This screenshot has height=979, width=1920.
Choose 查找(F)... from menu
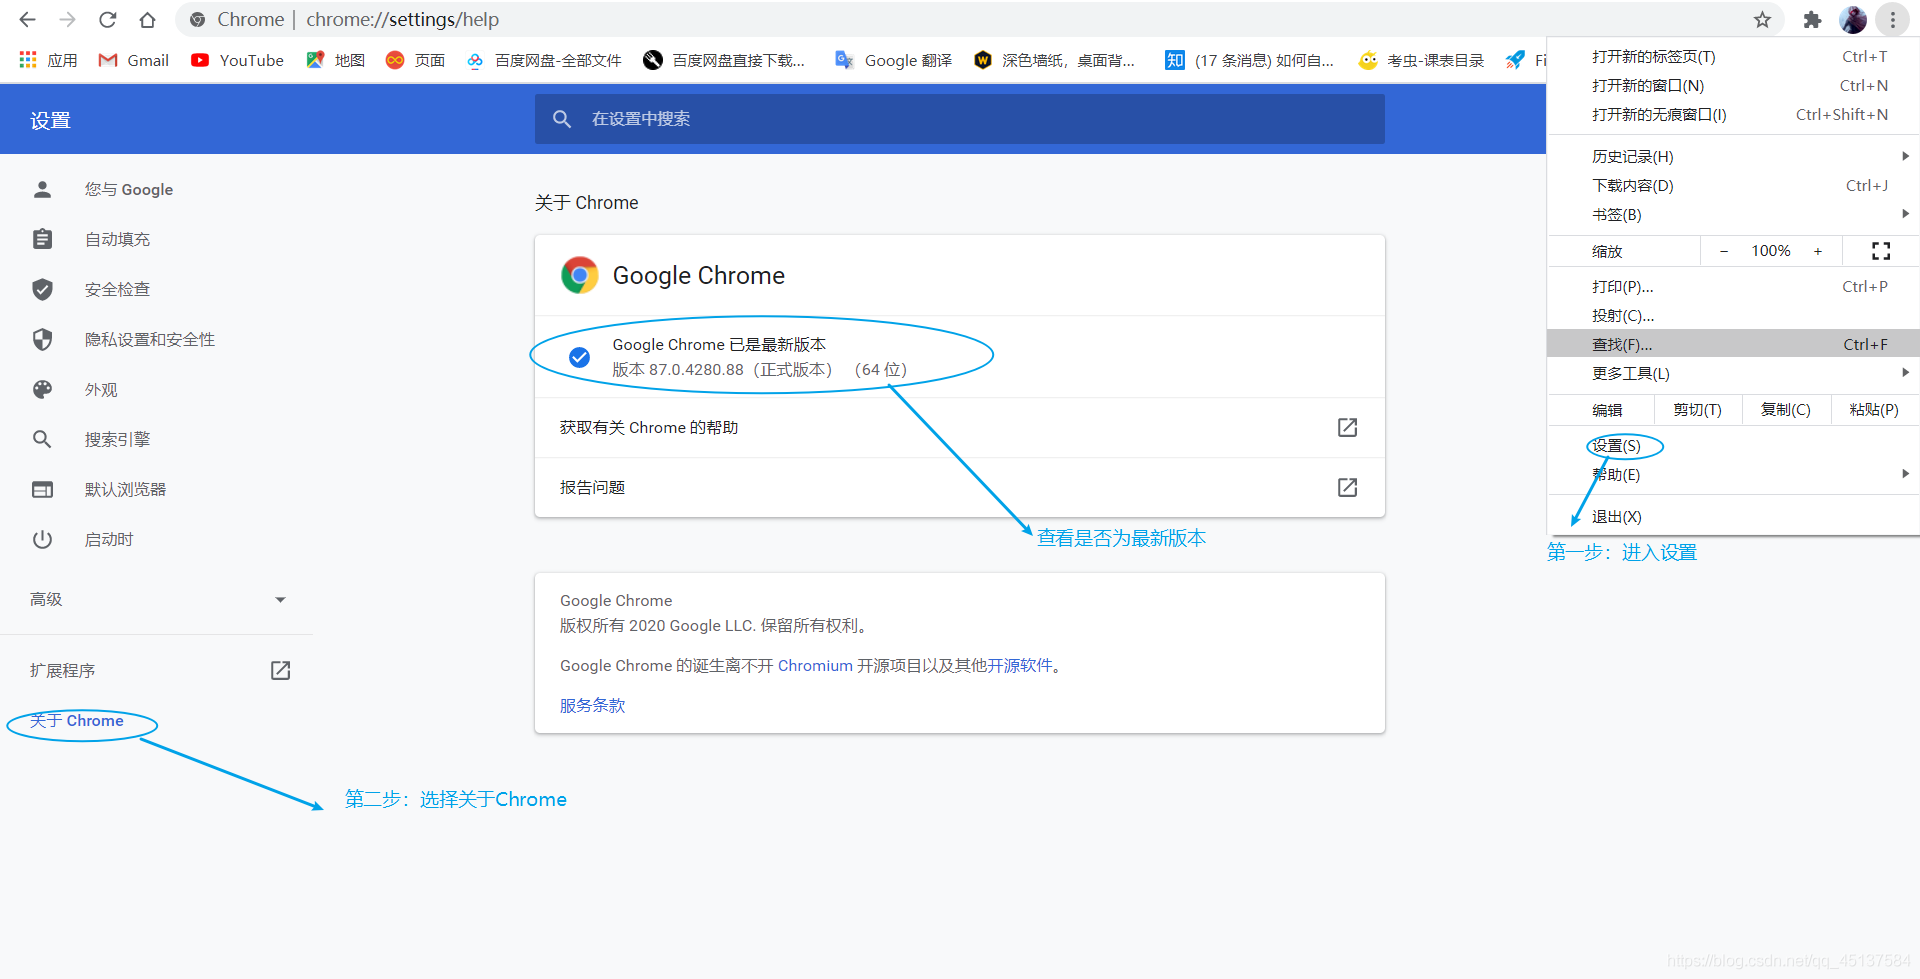point(1733,345)
